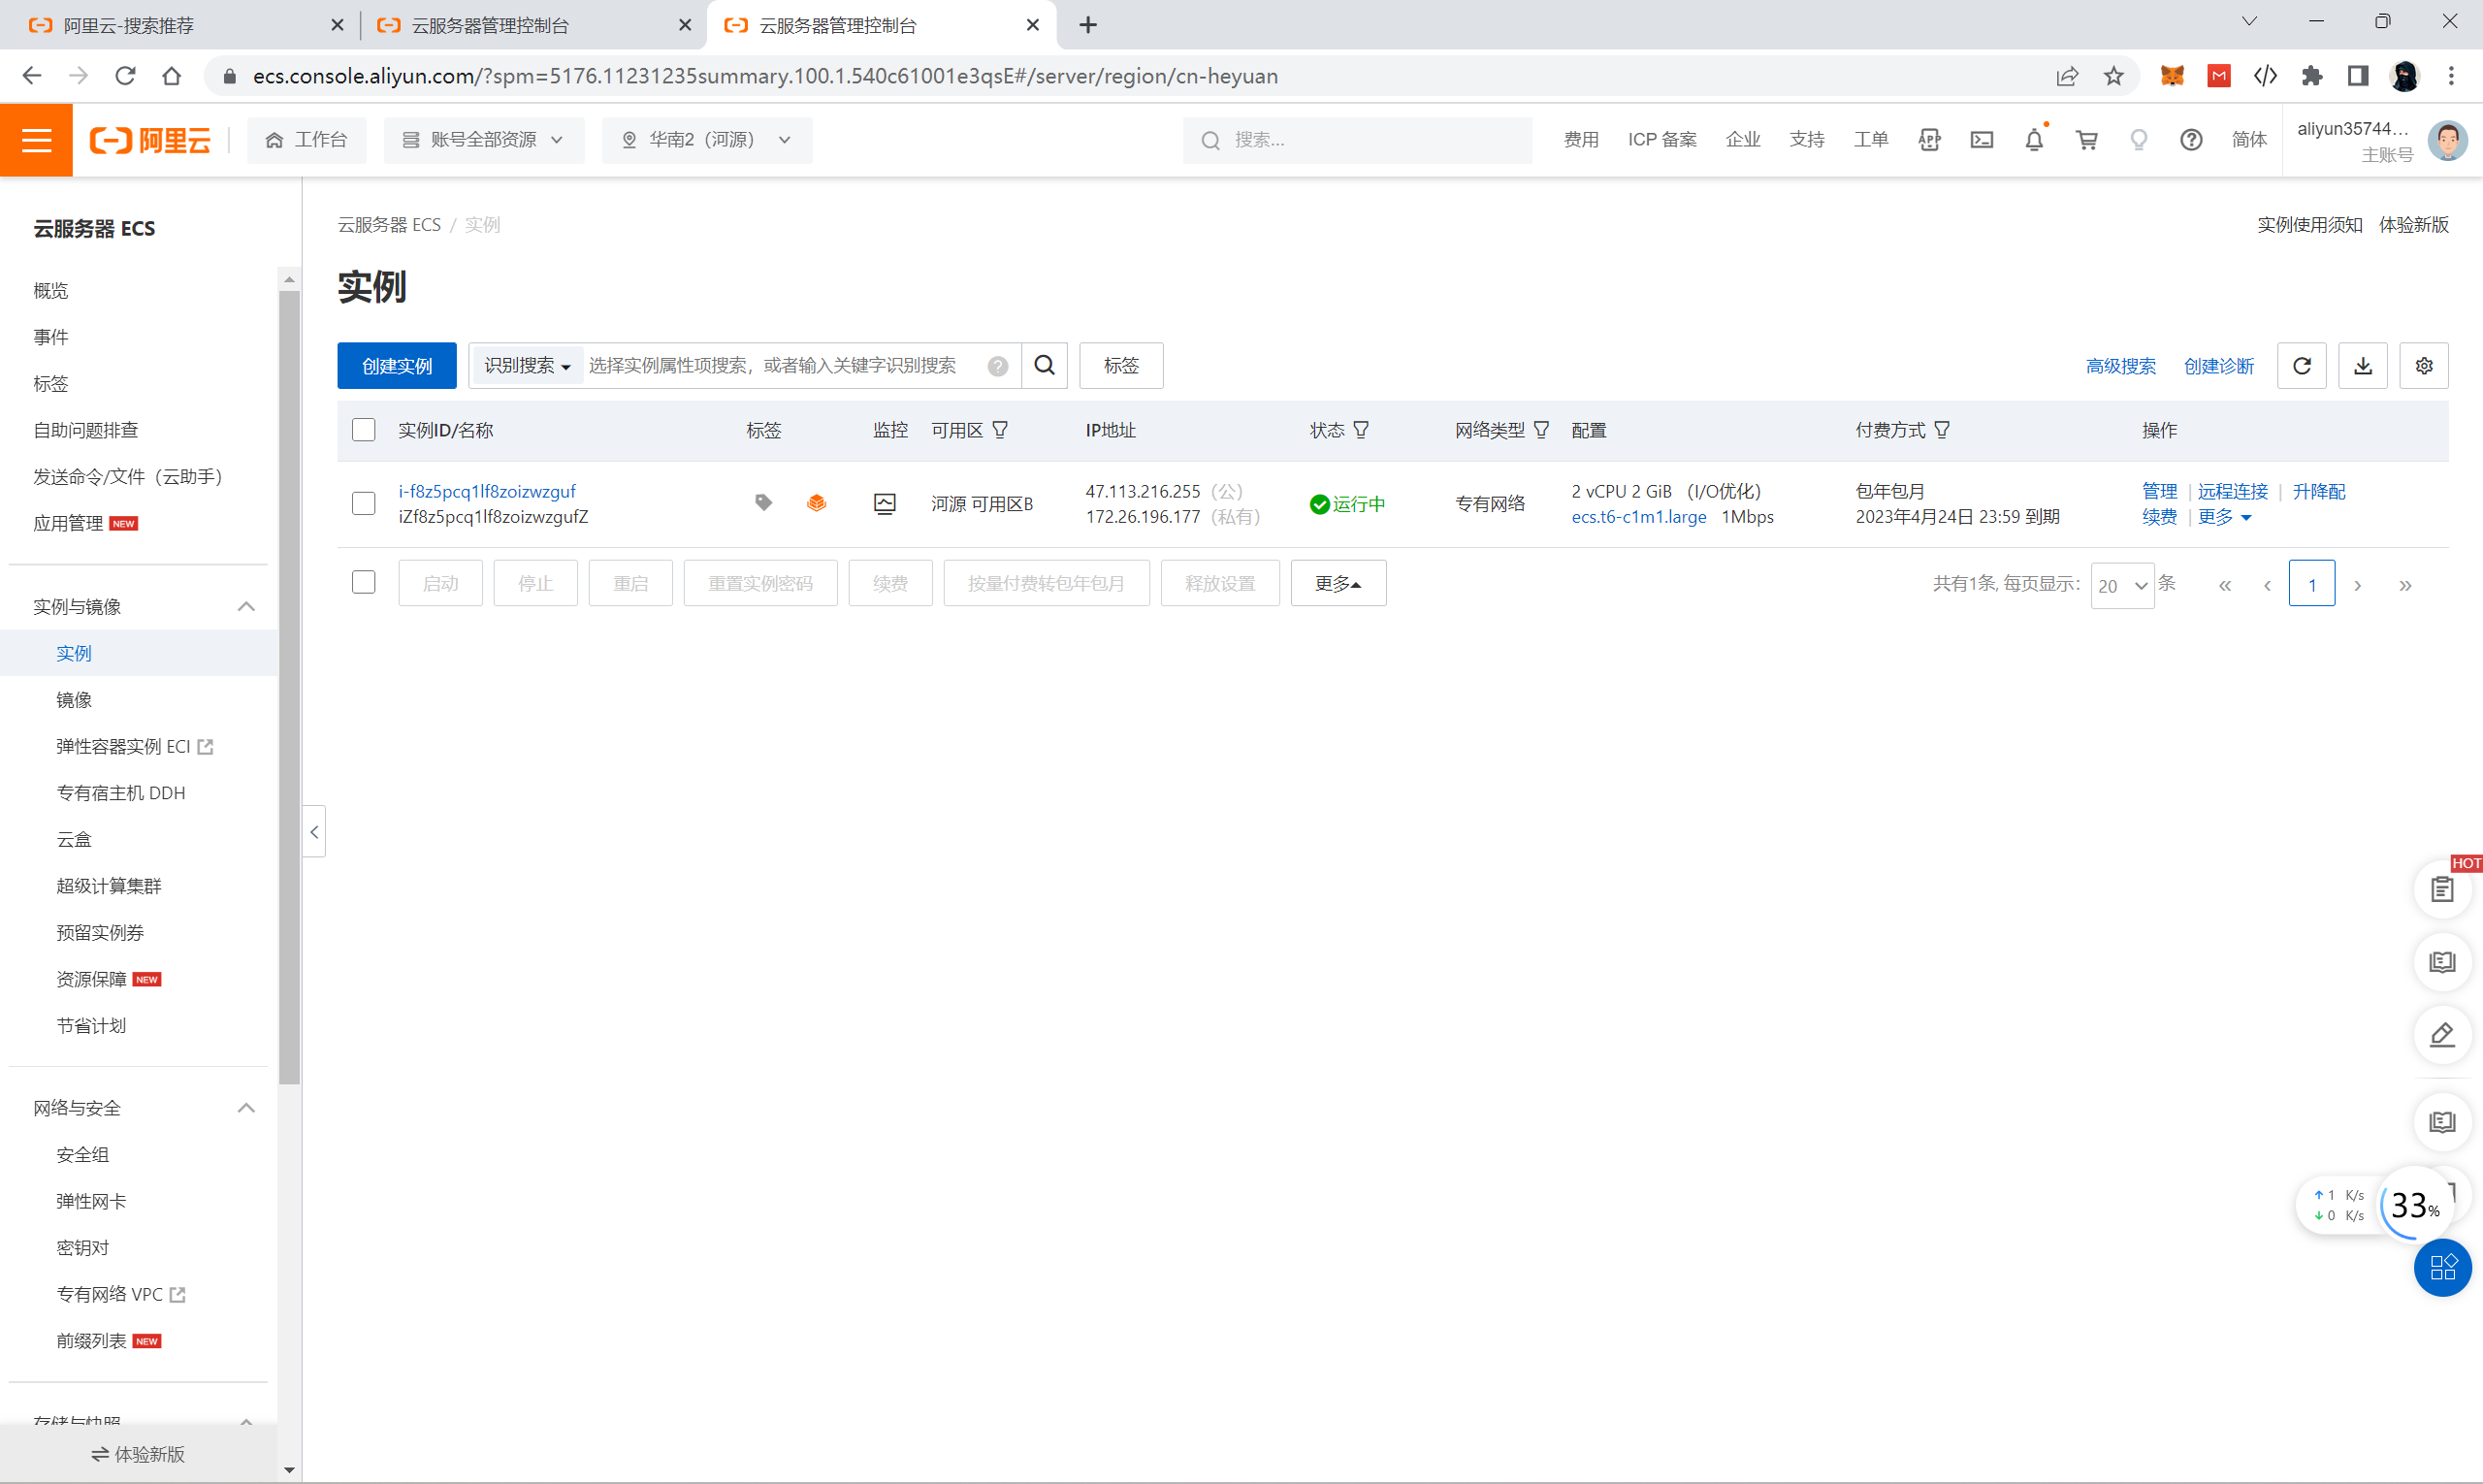2483x1484 pixels.
Task: Open column settings gear icon
Action: click(x=2423, y=365)
